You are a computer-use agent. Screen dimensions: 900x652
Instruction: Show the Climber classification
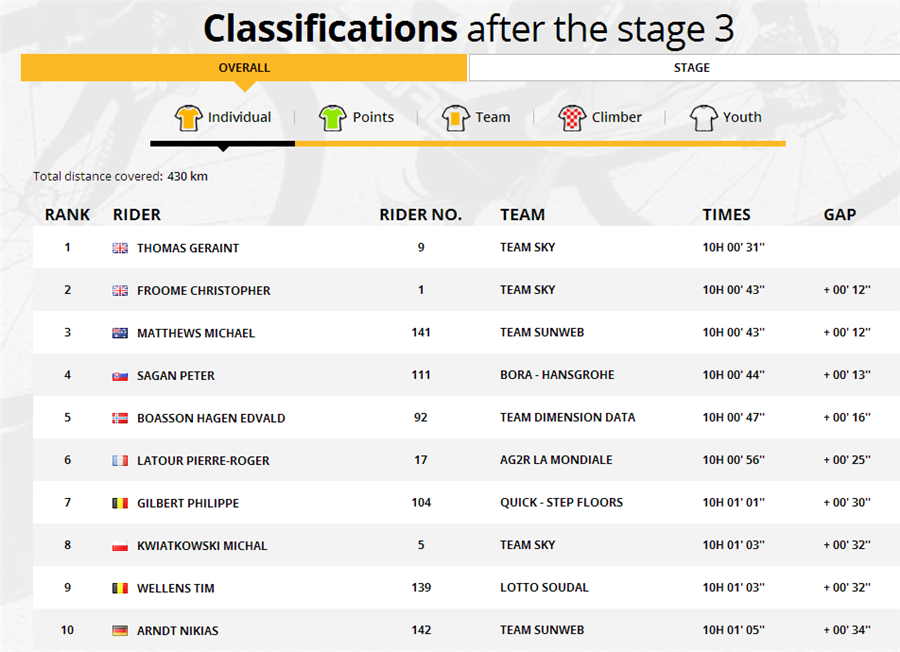616,117
